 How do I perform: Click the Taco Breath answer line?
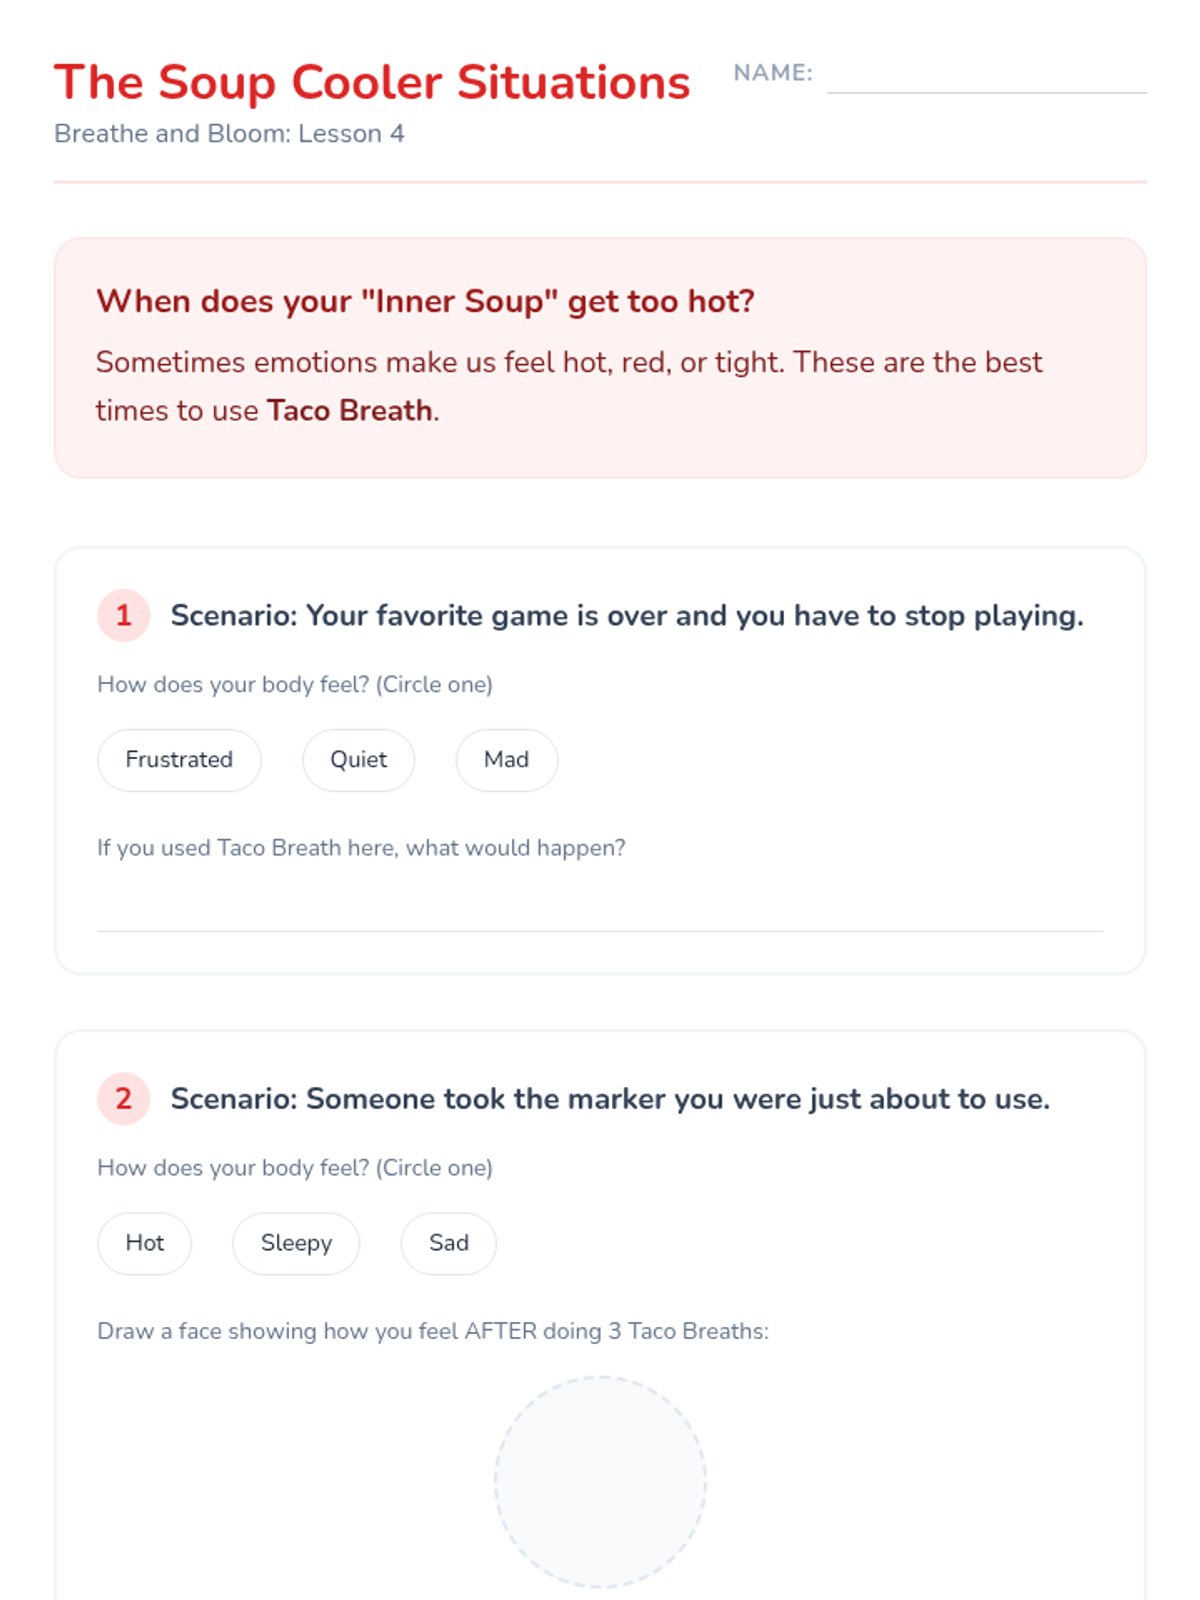pyautogui.click(x=600, y=910)
